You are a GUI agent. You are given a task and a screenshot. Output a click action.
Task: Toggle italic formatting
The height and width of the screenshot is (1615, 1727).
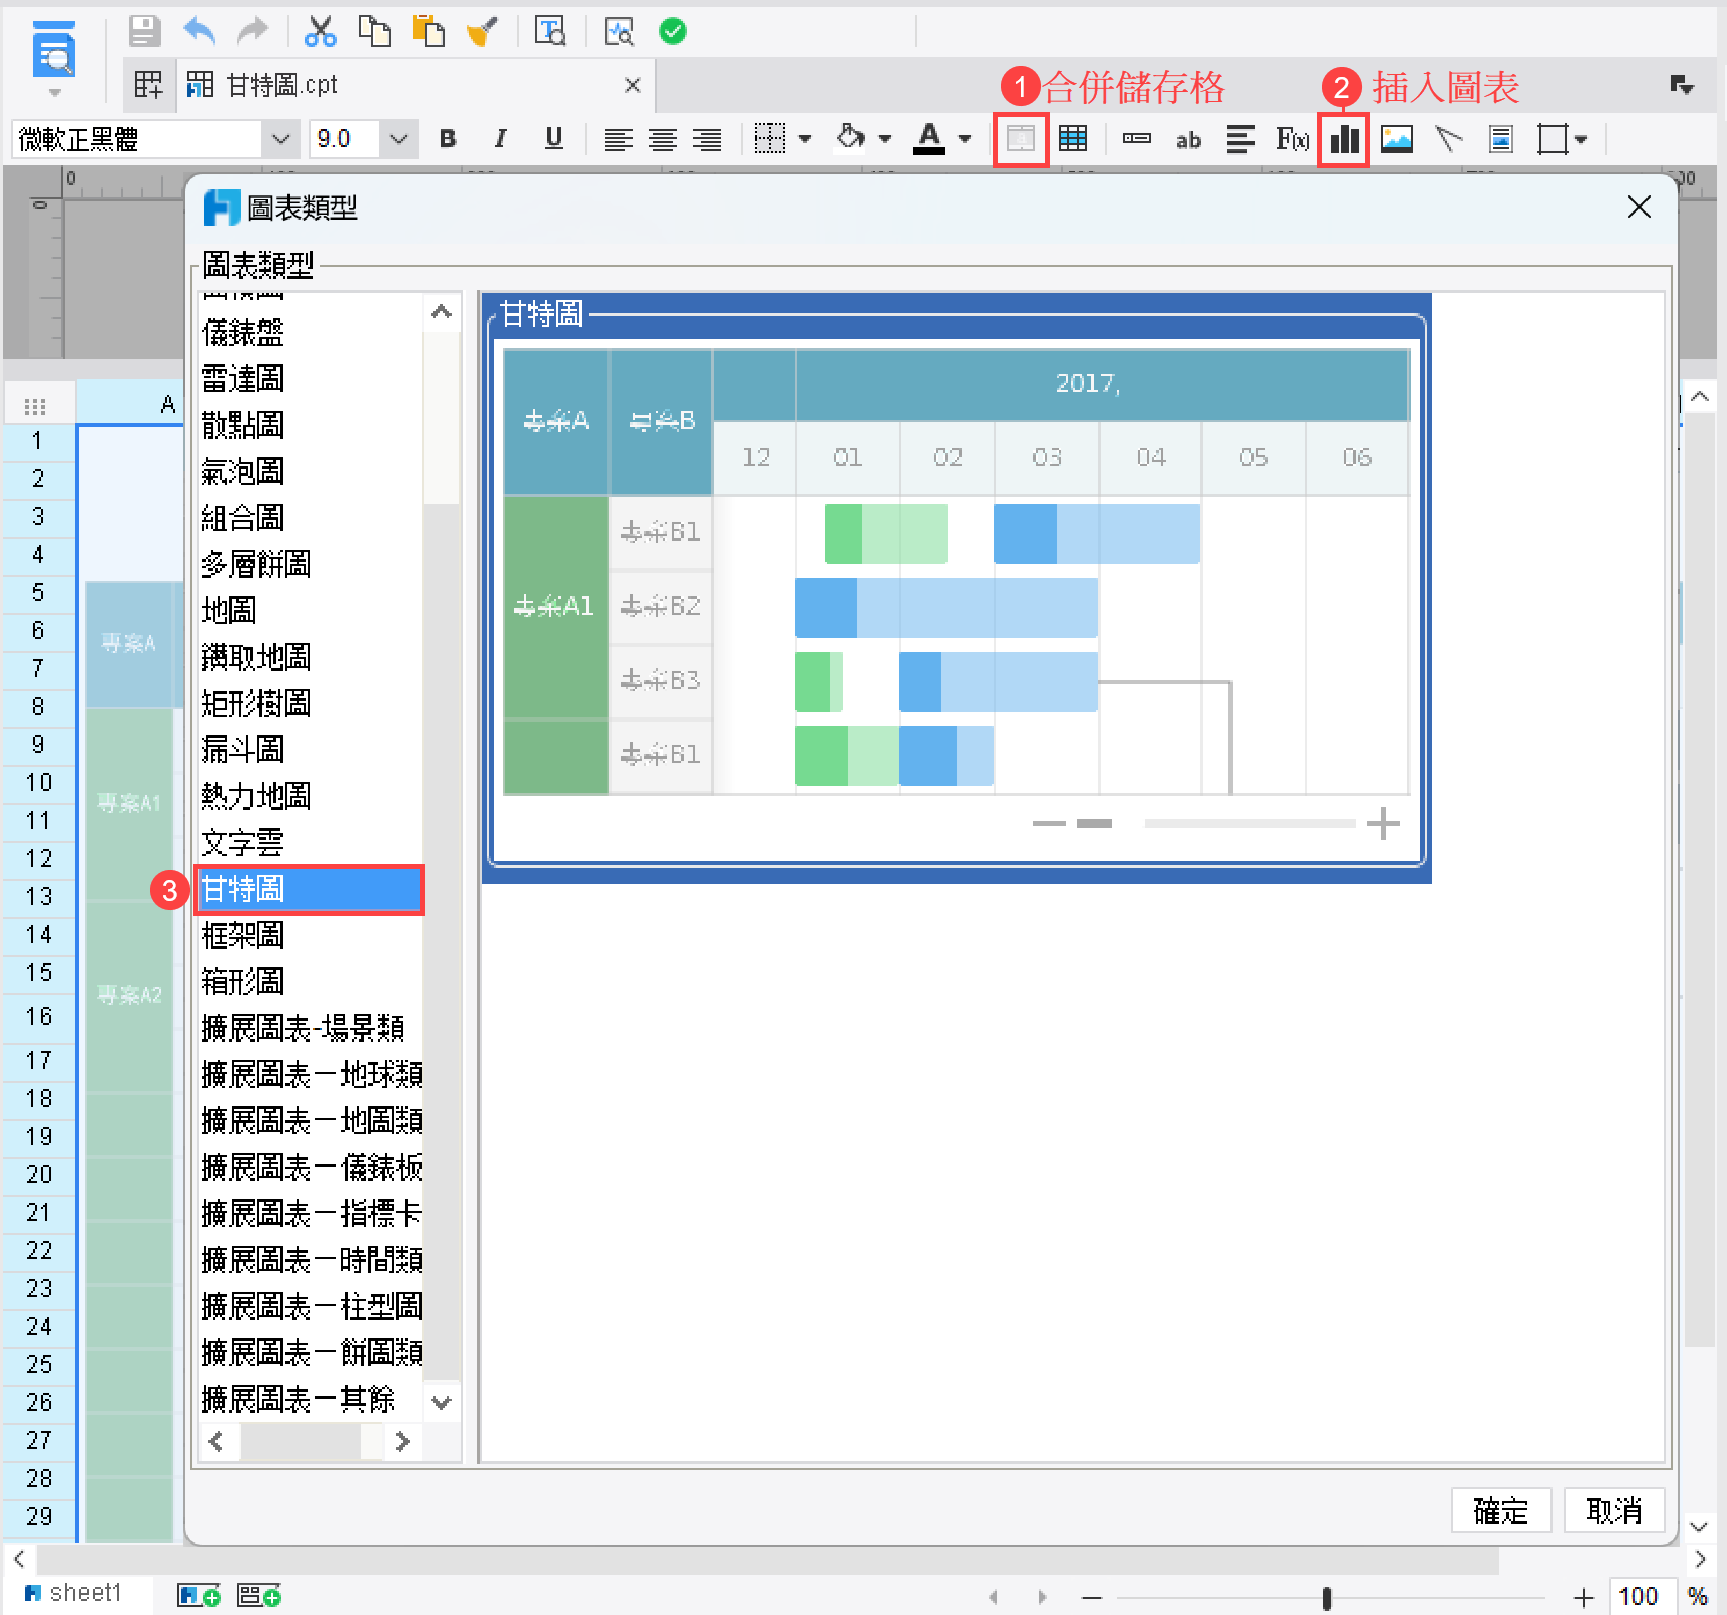(500, 139)
